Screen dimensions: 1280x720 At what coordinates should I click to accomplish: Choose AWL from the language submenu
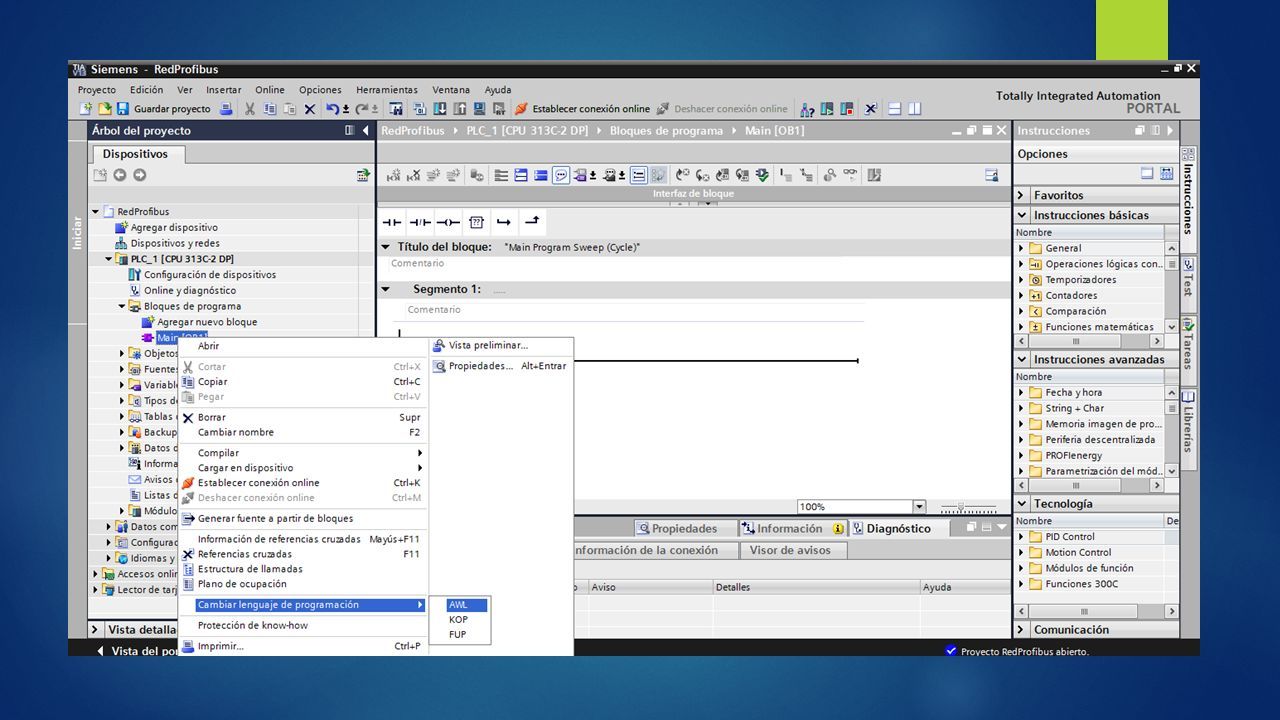pyautogui.click(x=458, y=605)
